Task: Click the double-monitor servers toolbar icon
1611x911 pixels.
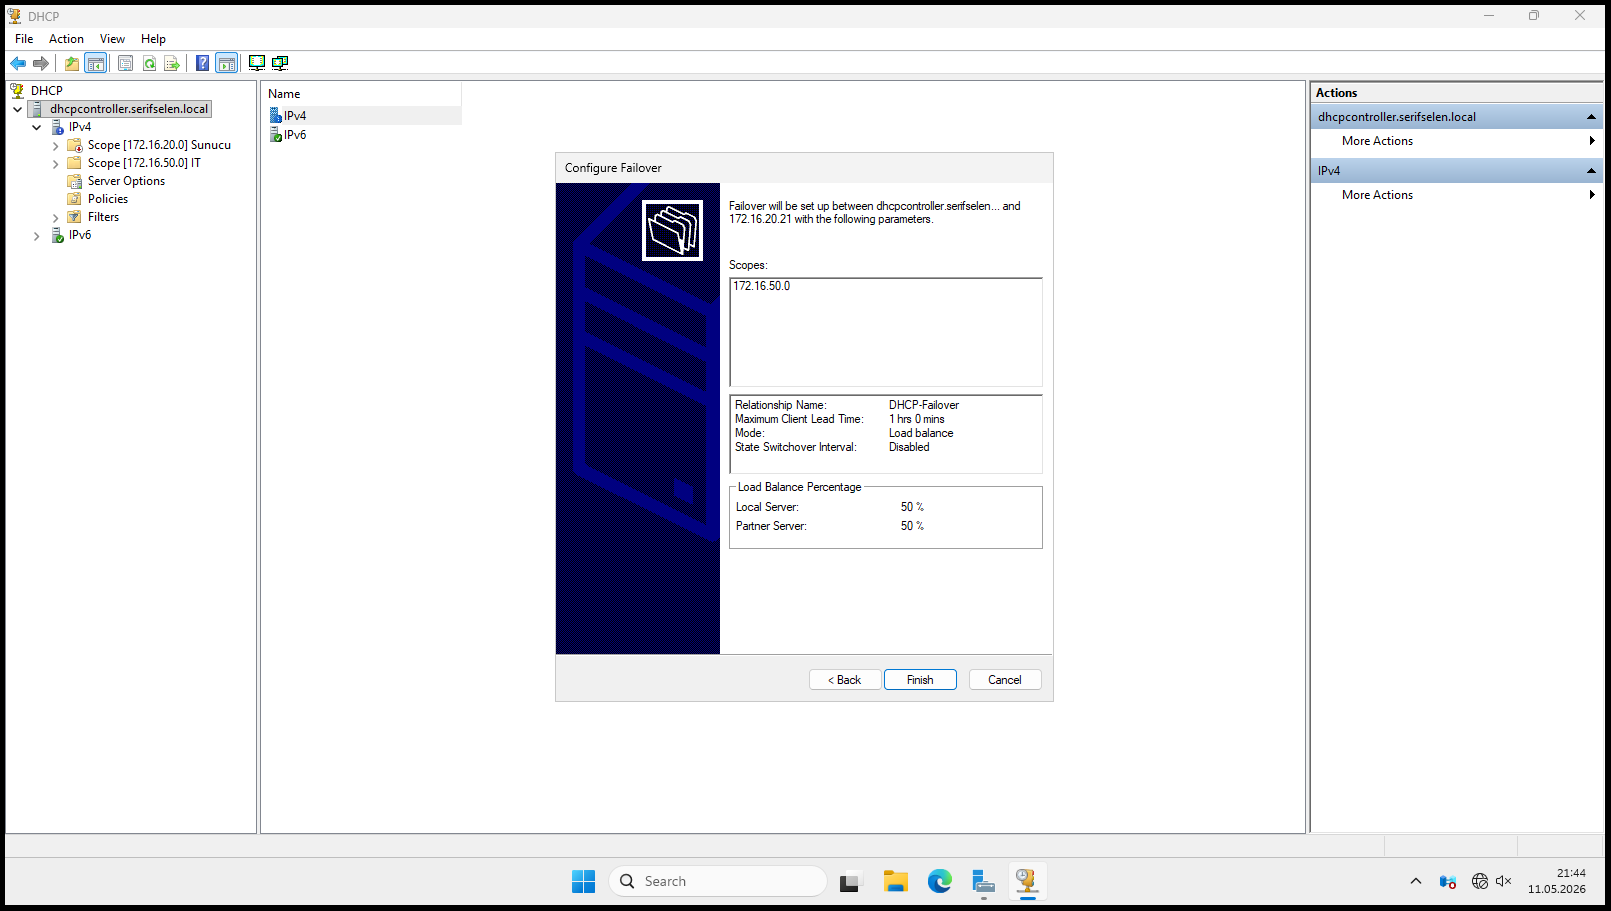Action: tap(280, 63)
